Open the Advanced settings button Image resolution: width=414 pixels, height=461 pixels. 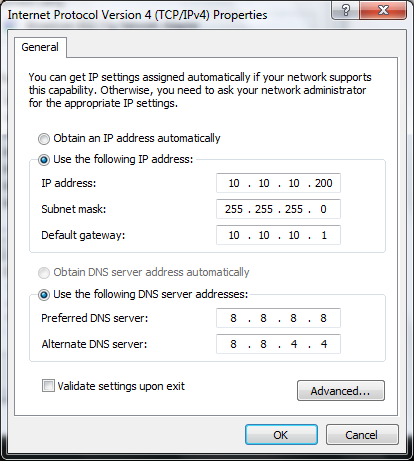click(341, 390)
